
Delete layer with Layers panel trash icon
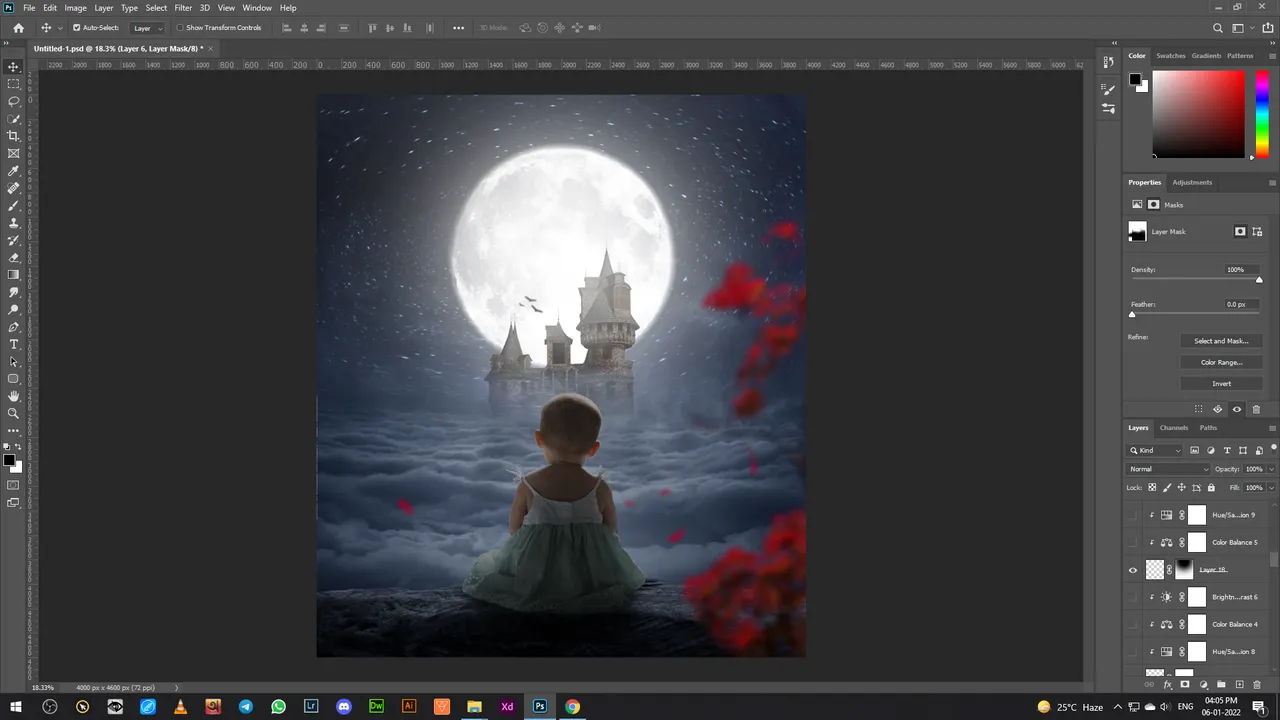1257,685
